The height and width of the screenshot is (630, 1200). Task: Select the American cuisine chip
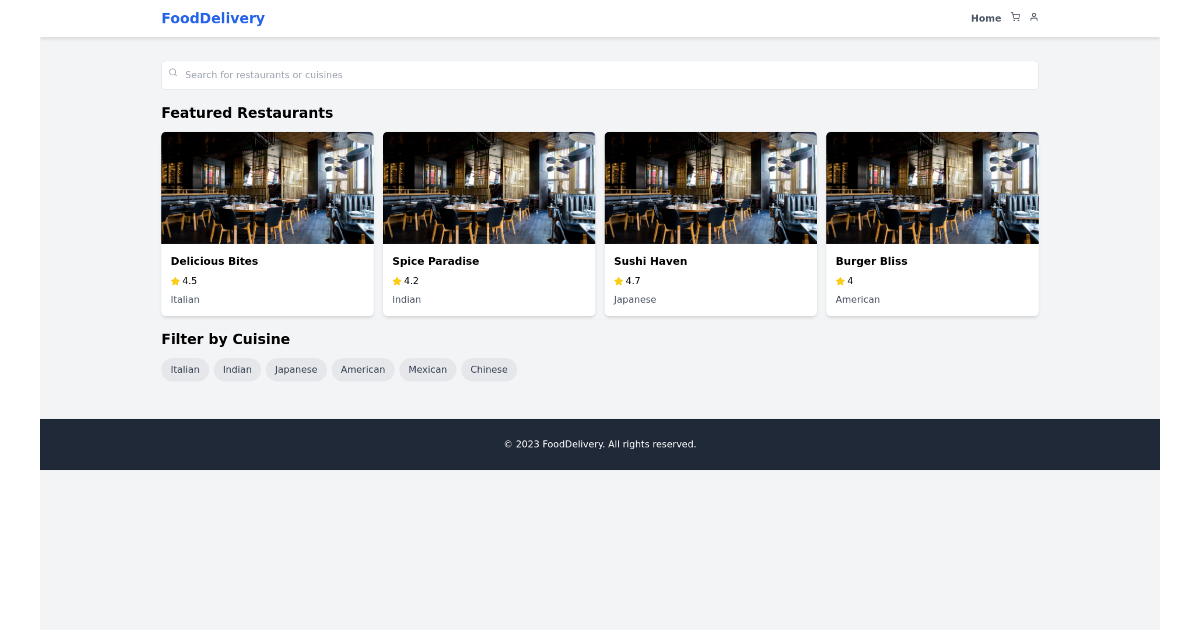pyautogui.click(x=363, y=369)
